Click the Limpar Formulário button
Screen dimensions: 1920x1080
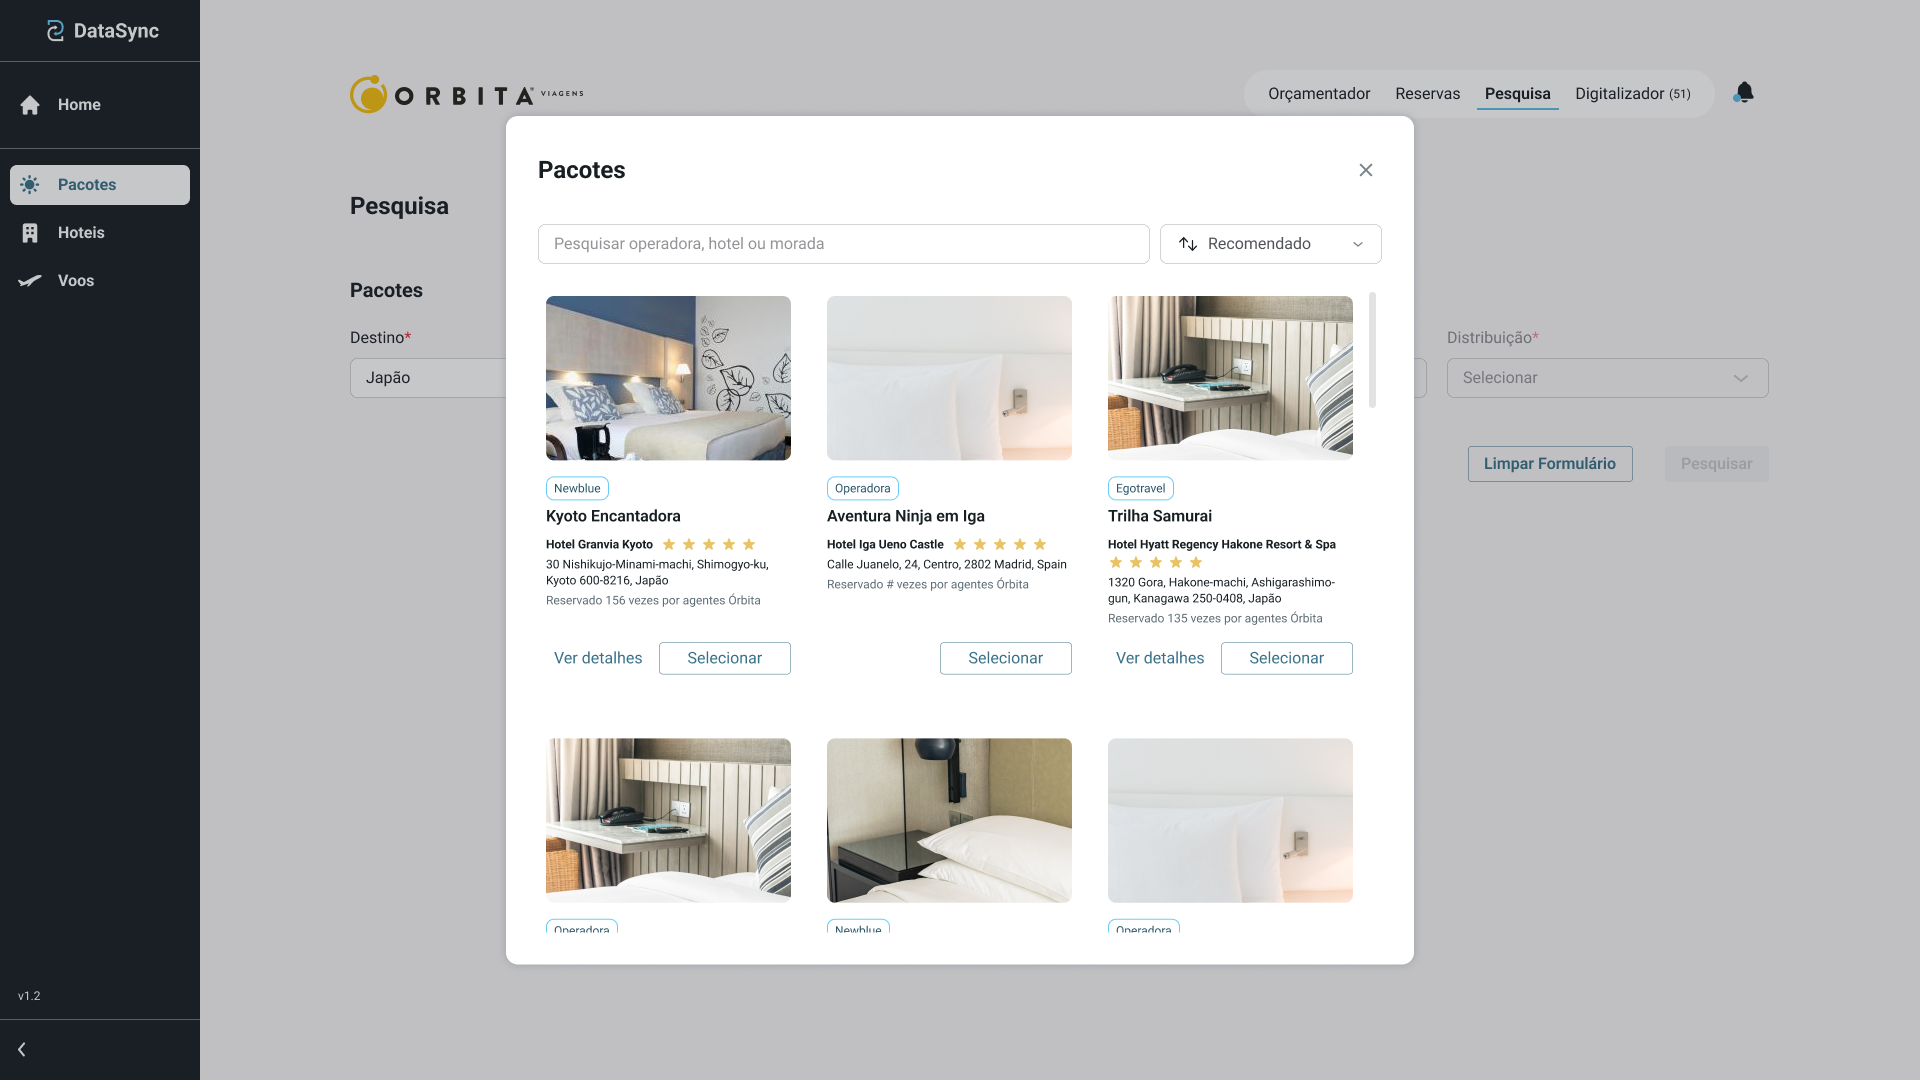pyautogui.click(x=1549, y=464)
